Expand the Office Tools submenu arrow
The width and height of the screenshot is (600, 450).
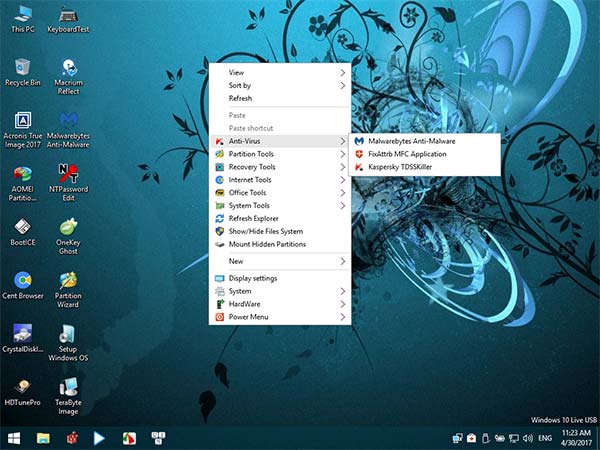point(342,193)
